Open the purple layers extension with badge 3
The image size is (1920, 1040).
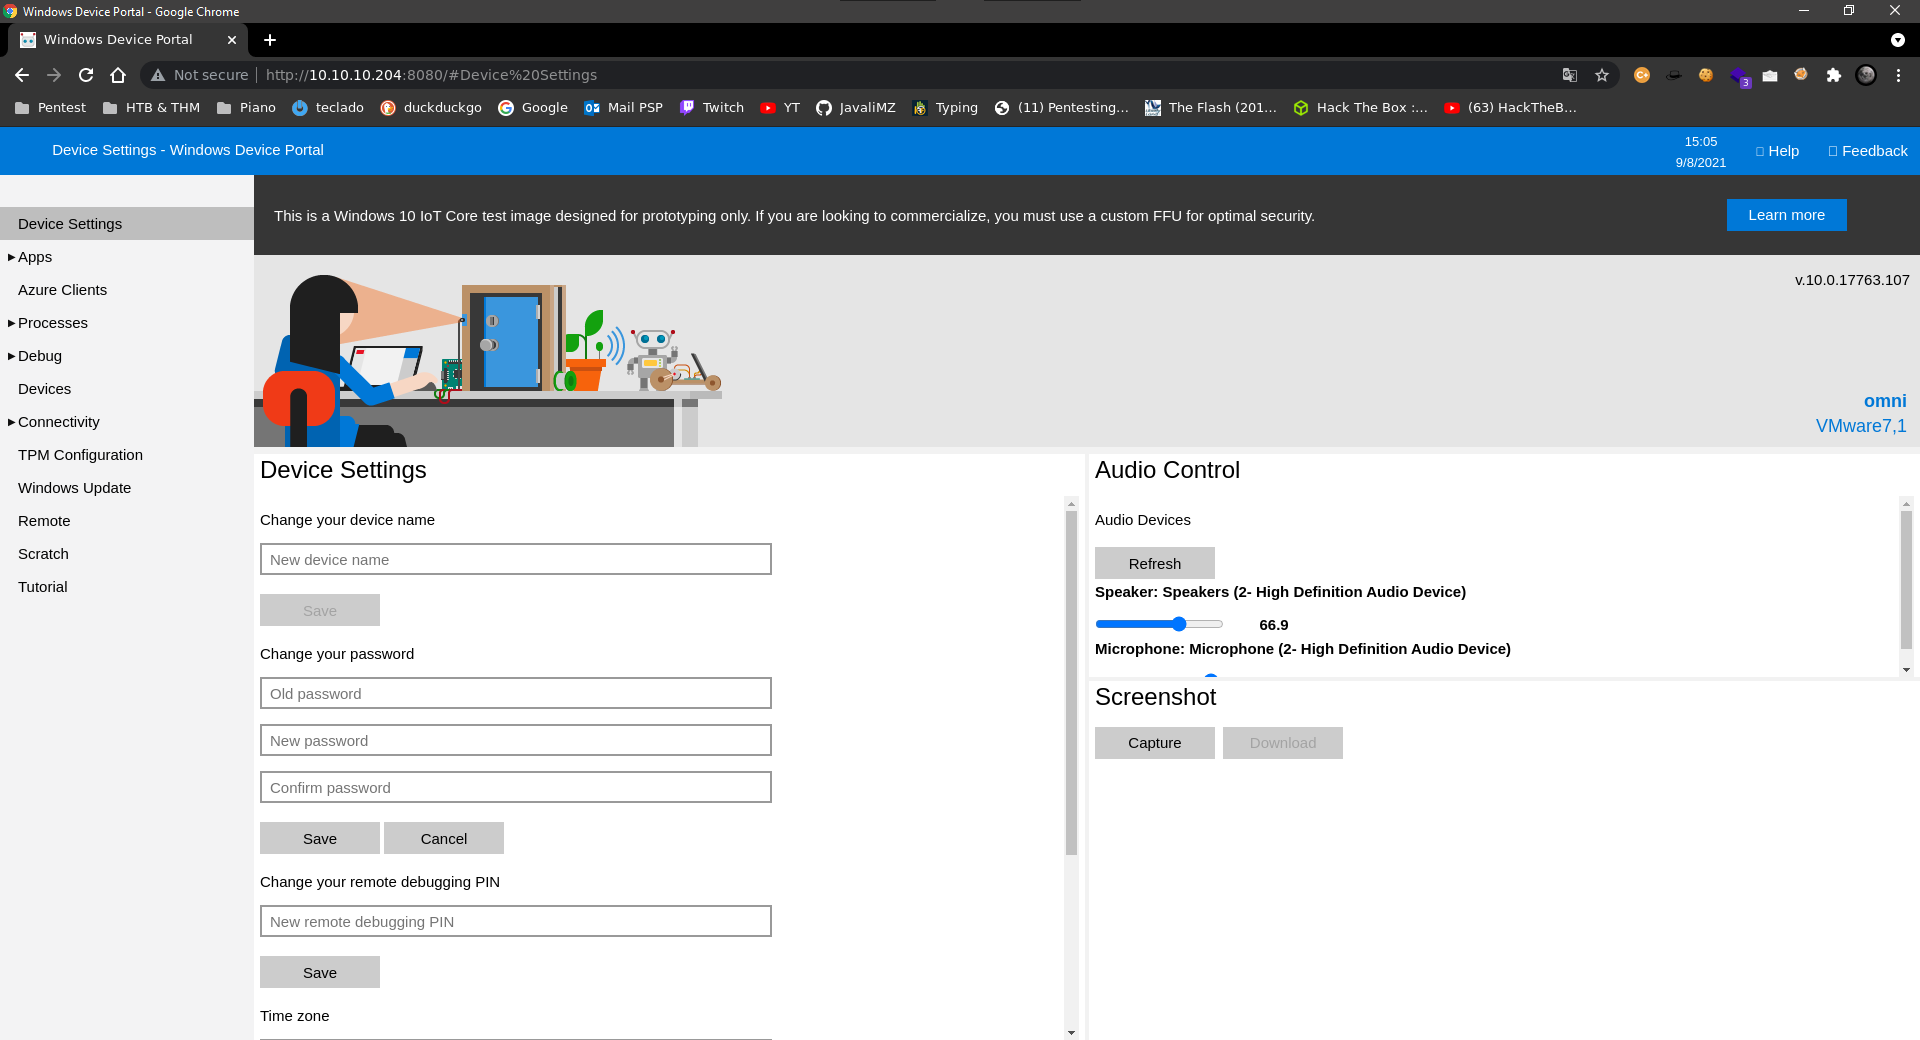coord(1739,76)
